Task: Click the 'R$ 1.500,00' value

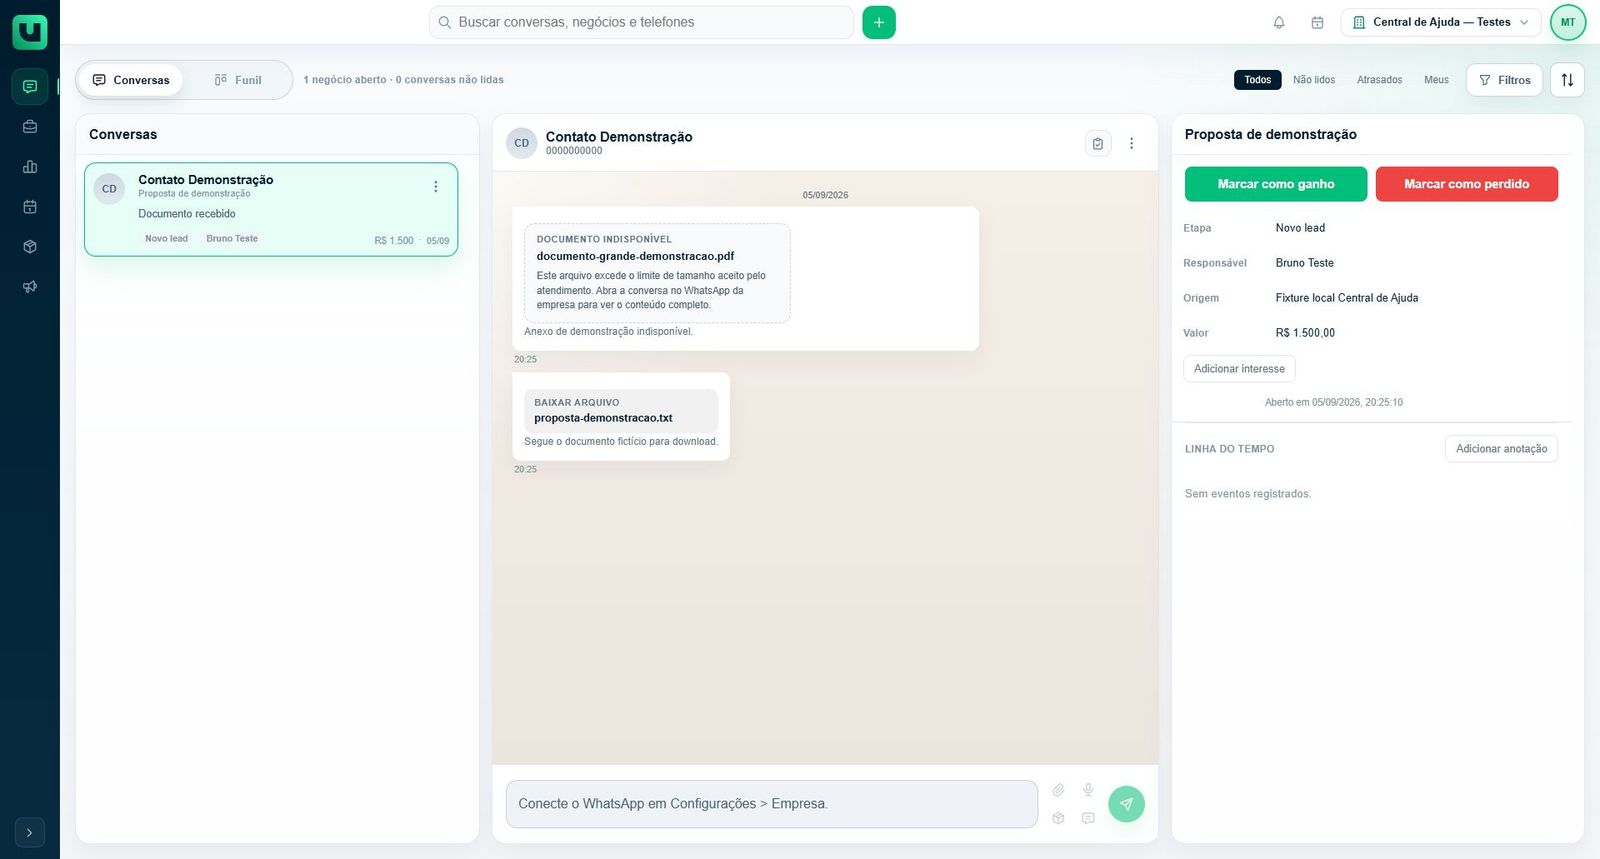Action: (1305, 333)
